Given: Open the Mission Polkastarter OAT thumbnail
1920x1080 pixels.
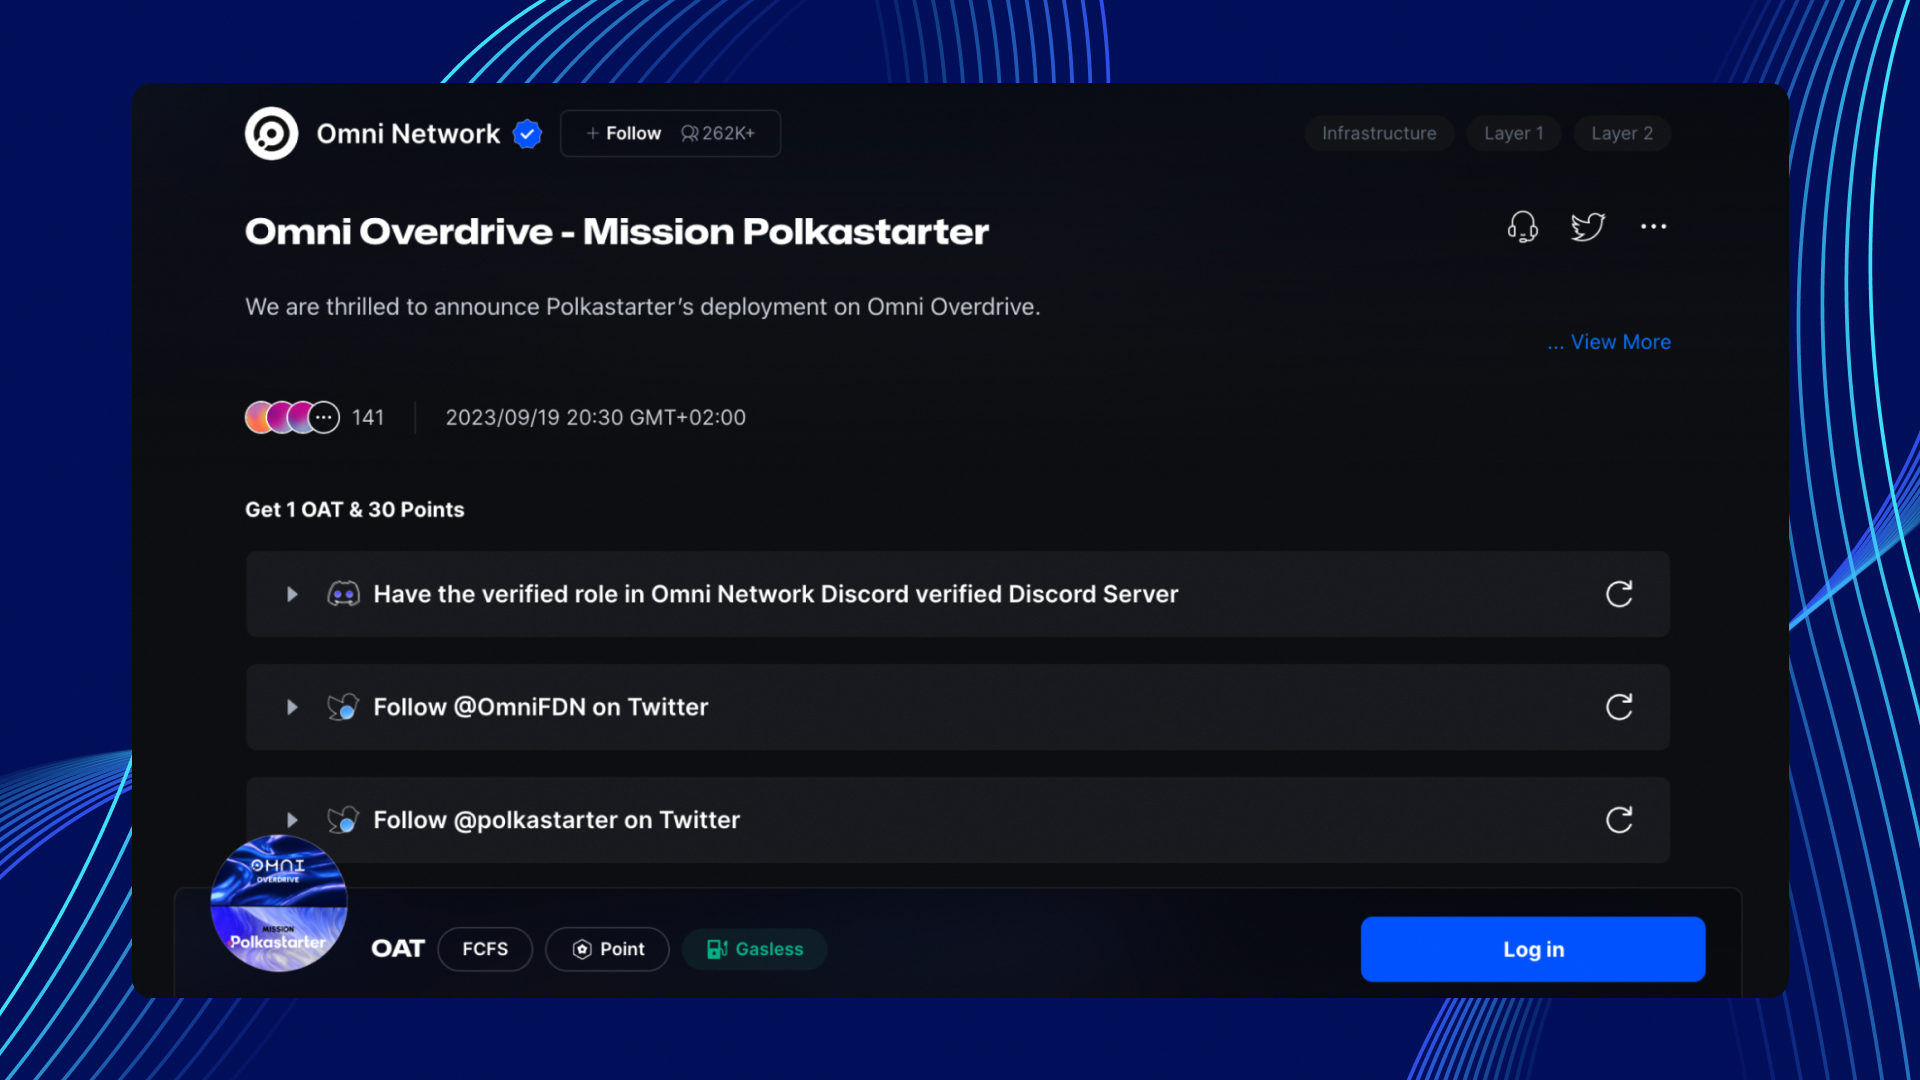Looking at the screenshot, I should click(279, 903).
